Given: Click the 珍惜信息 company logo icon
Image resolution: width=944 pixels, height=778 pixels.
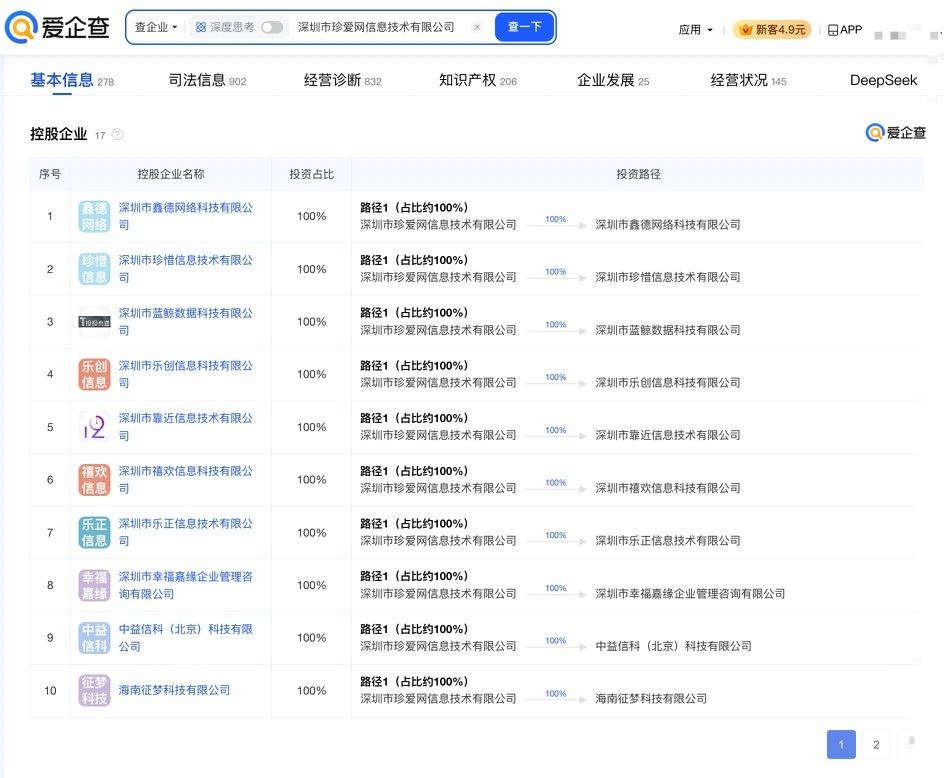Looking at the screenshot, I should tap(95, 269).
